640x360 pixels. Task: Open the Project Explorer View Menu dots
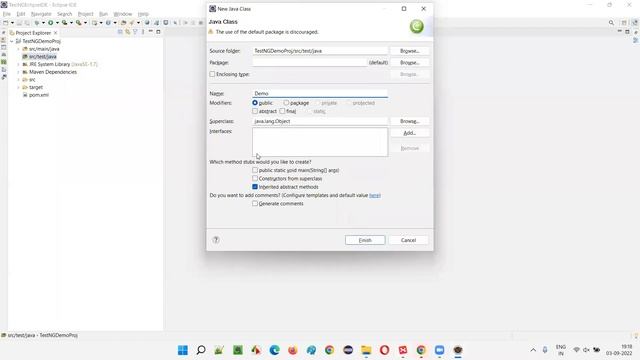(x=143, y=32)
